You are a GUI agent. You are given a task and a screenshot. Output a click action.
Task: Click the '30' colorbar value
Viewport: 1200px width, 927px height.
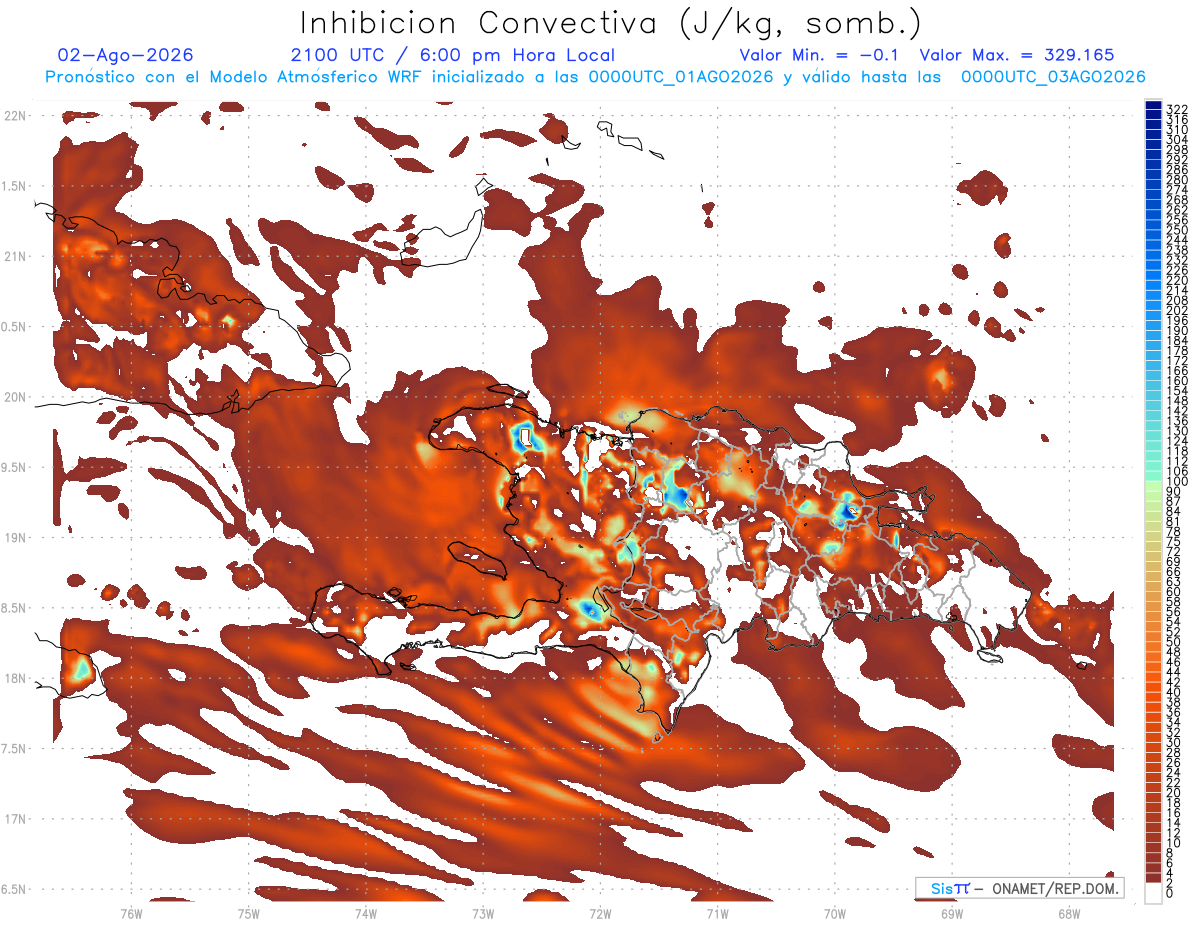tap(1174, 742)
